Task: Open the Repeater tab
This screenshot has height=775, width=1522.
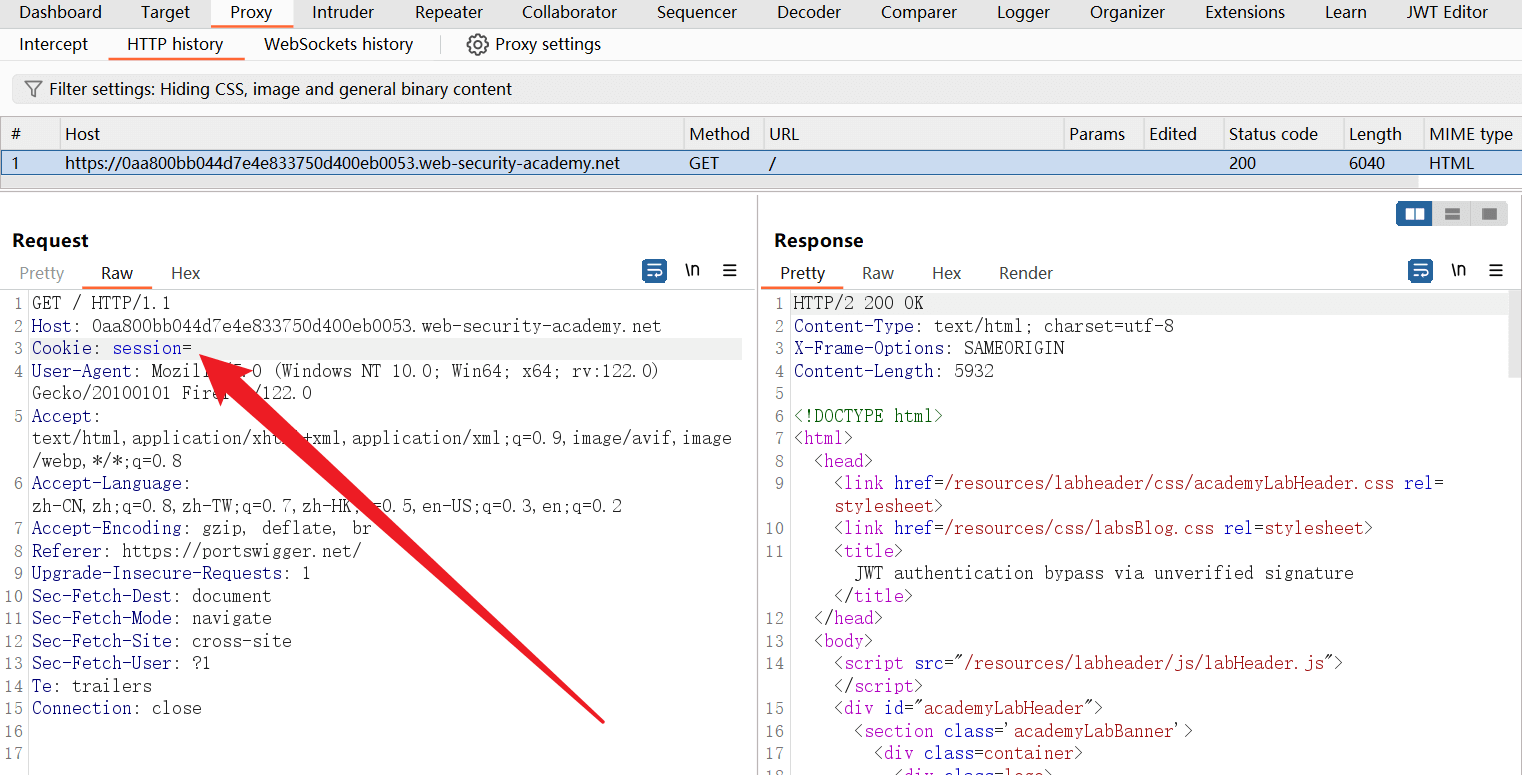Action: pos(449,13)
